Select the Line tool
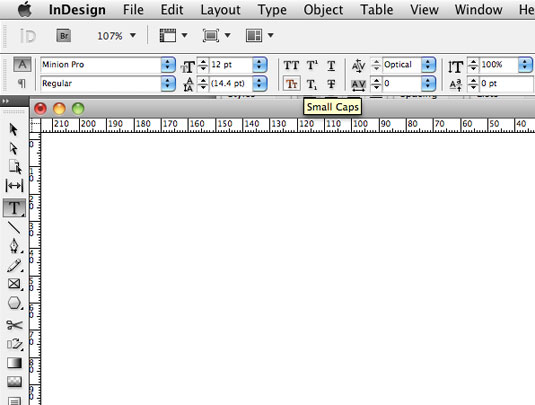This screenshot has width=535, height=405. coord(14,227)
